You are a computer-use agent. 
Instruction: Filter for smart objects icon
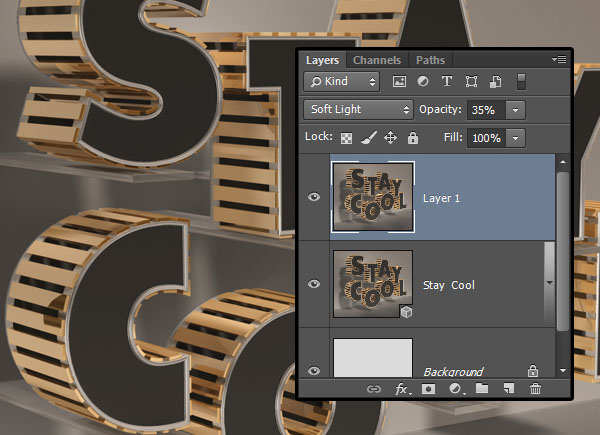[x=496, y=81]
